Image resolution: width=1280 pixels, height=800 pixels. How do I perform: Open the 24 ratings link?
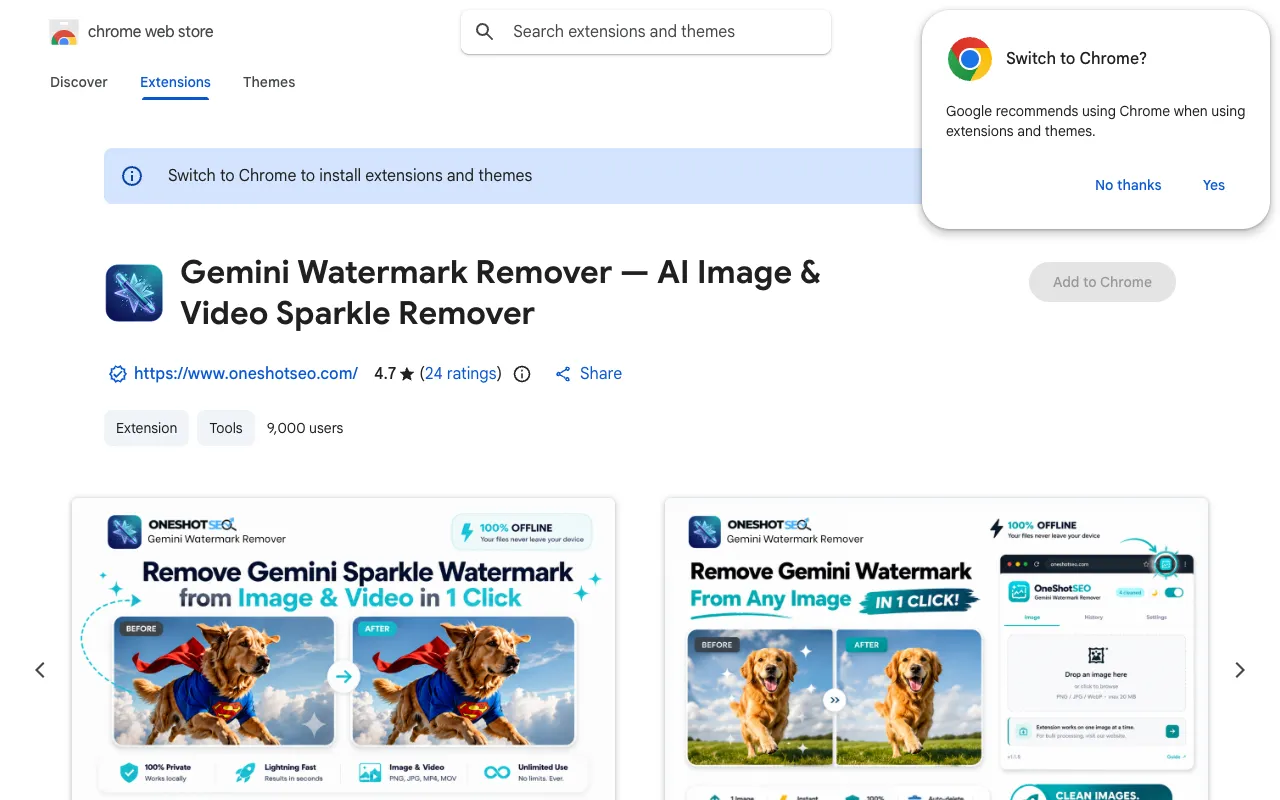461,374
